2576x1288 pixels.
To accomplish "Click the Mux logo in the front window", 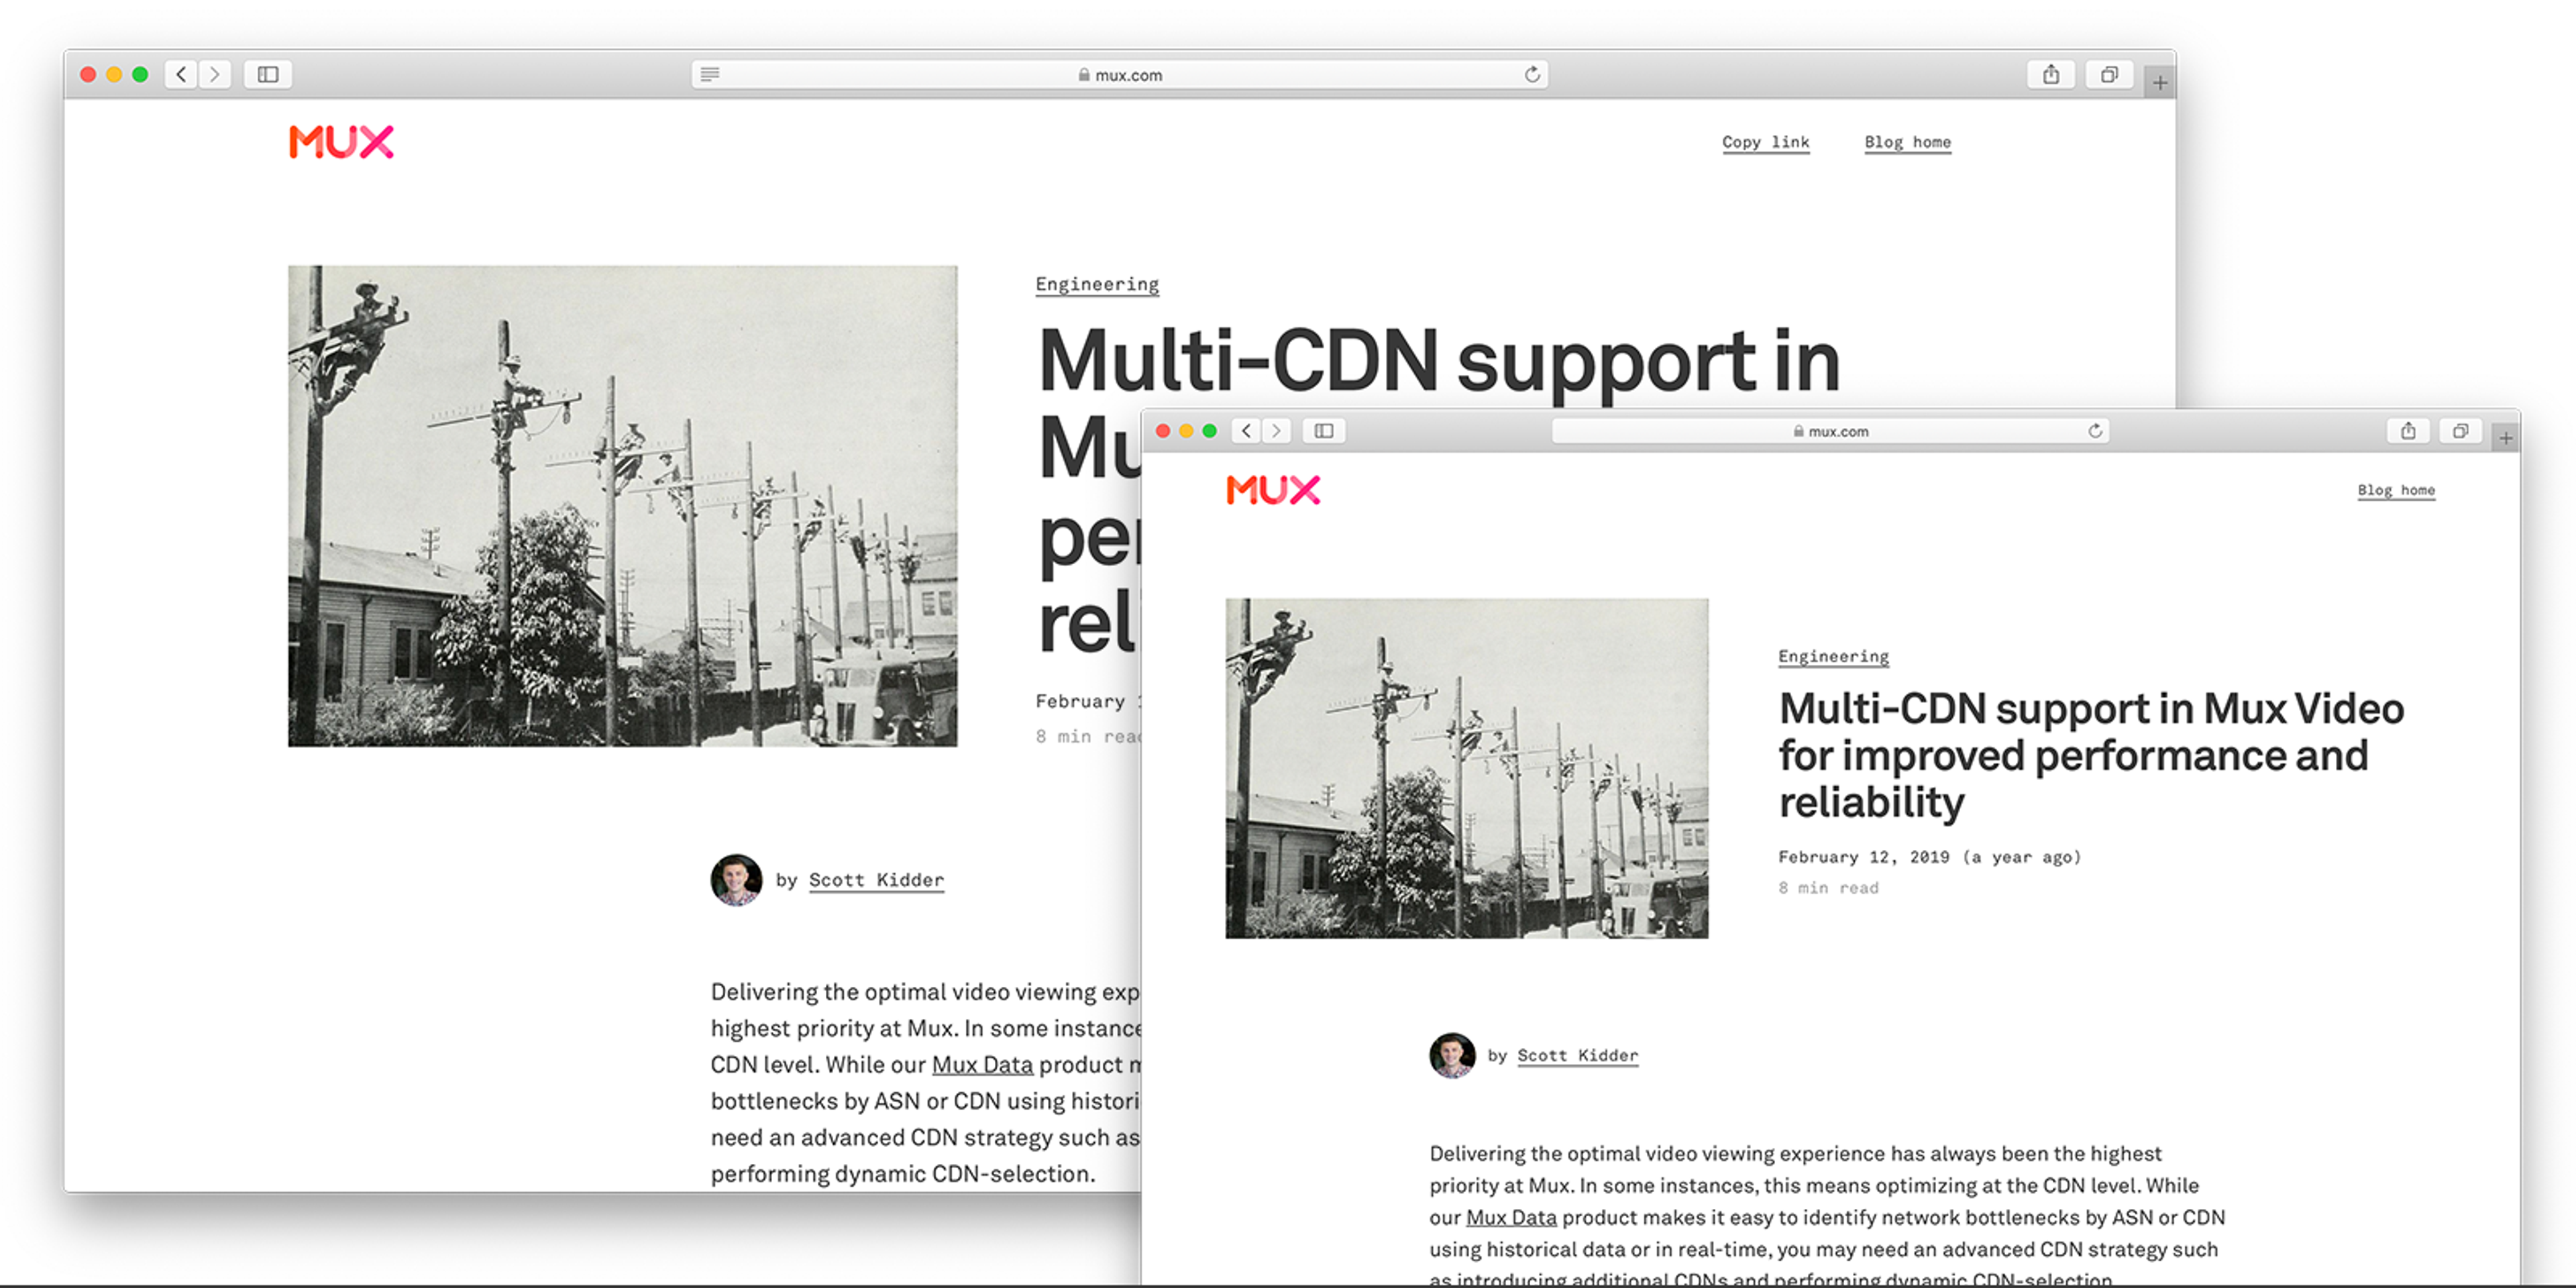I will click(x=1273, y=490).
